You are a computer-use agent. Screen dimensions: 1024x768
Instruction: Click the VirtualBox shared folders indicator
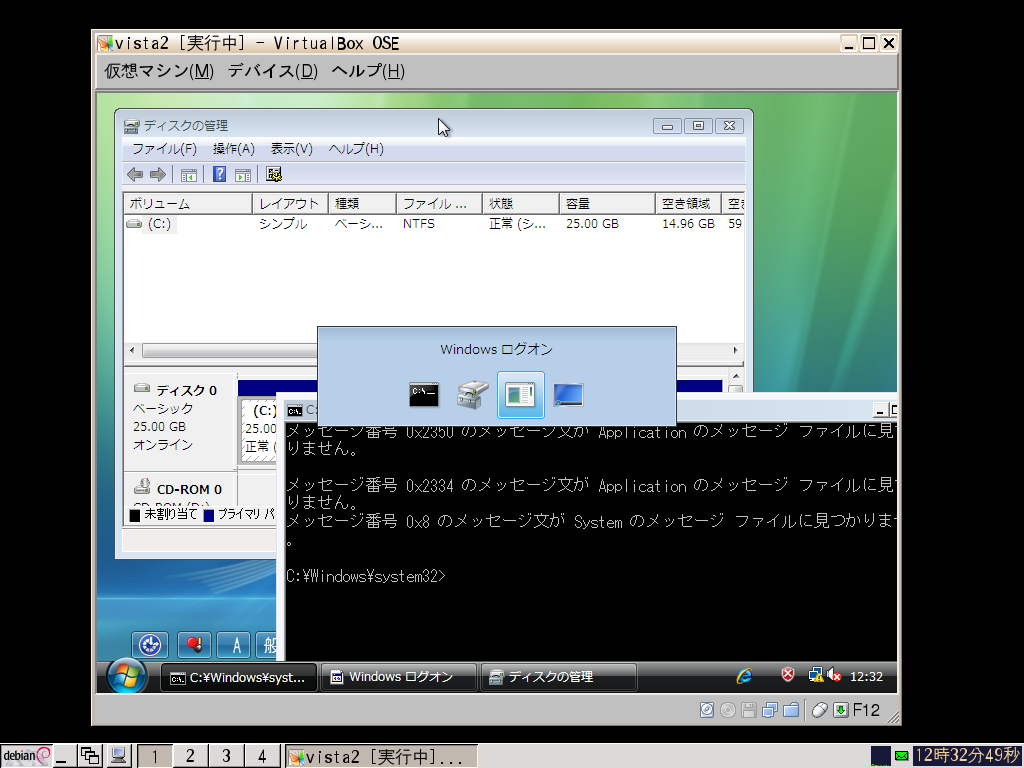tap(791, 710)
